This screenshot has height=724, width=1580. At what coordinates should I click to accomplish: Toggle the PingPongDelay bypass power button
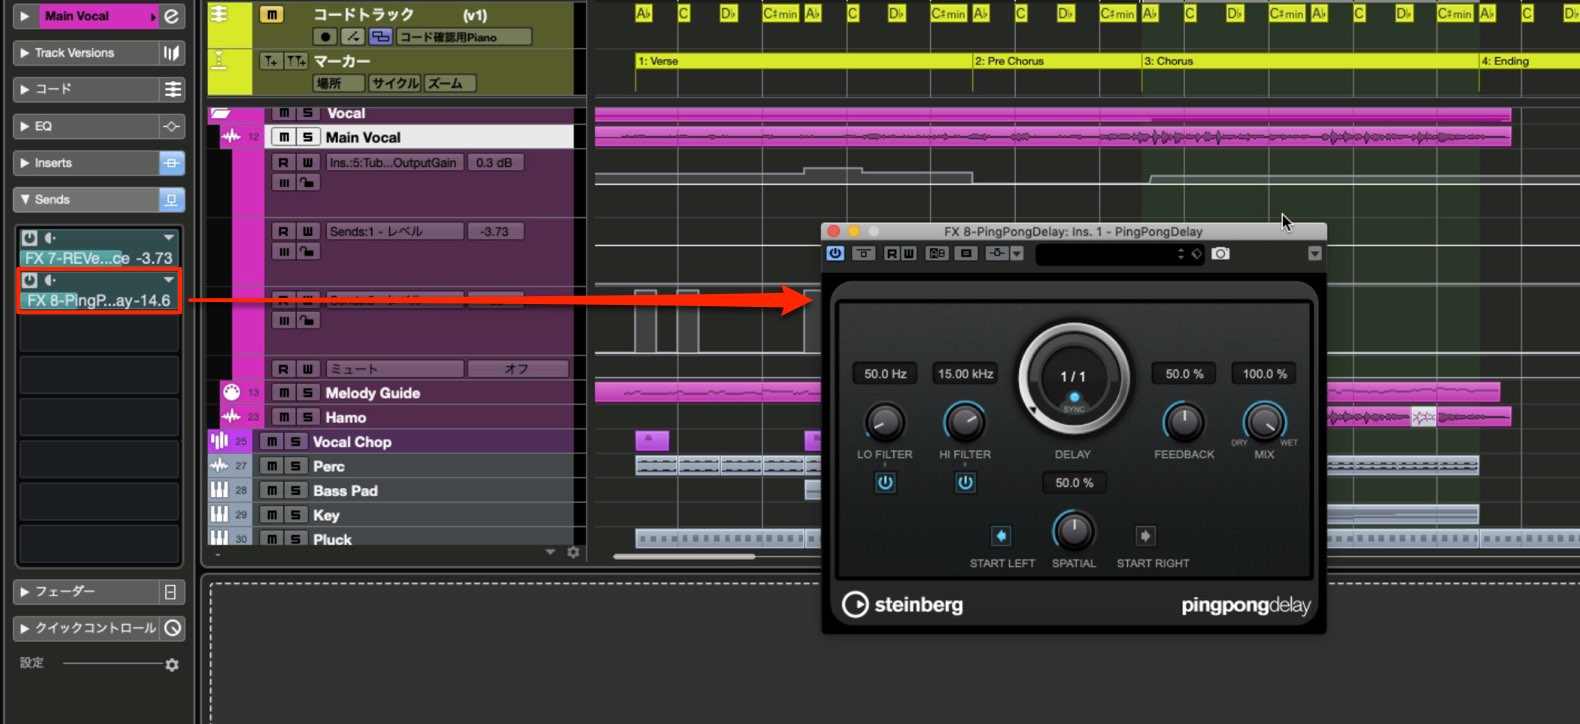coord(835,254)
